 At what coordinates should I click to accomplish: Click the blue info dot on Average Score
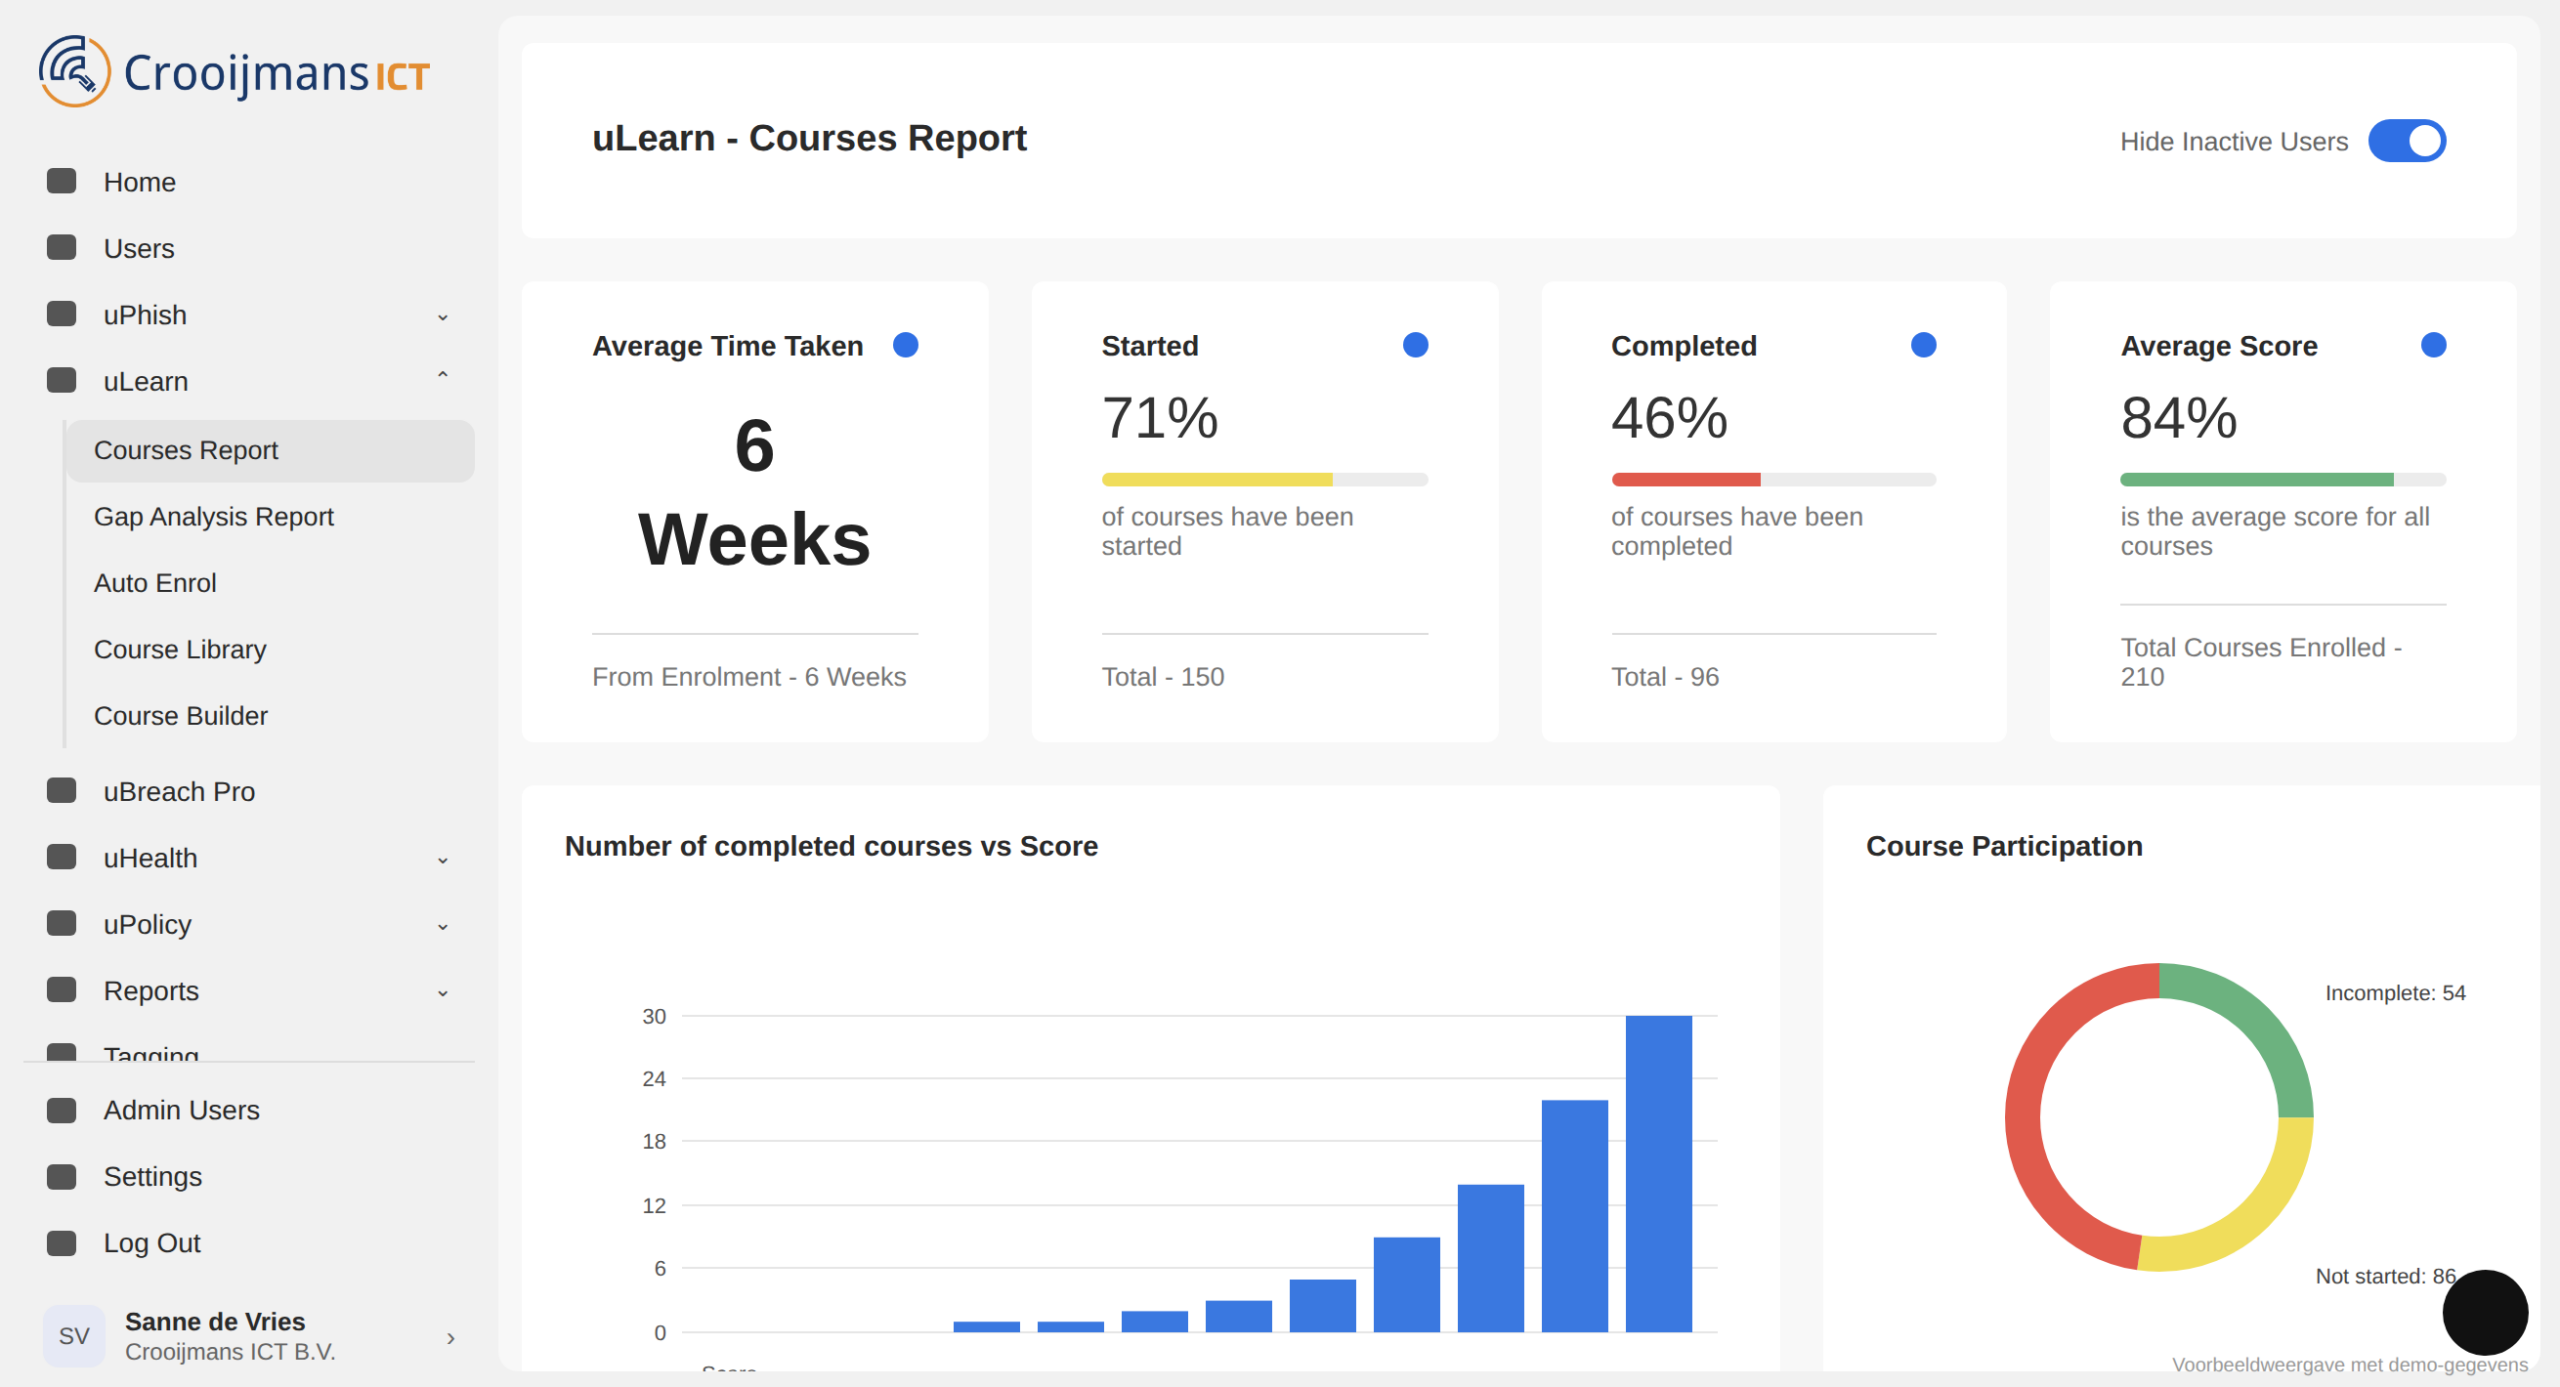click(2433, 345)
